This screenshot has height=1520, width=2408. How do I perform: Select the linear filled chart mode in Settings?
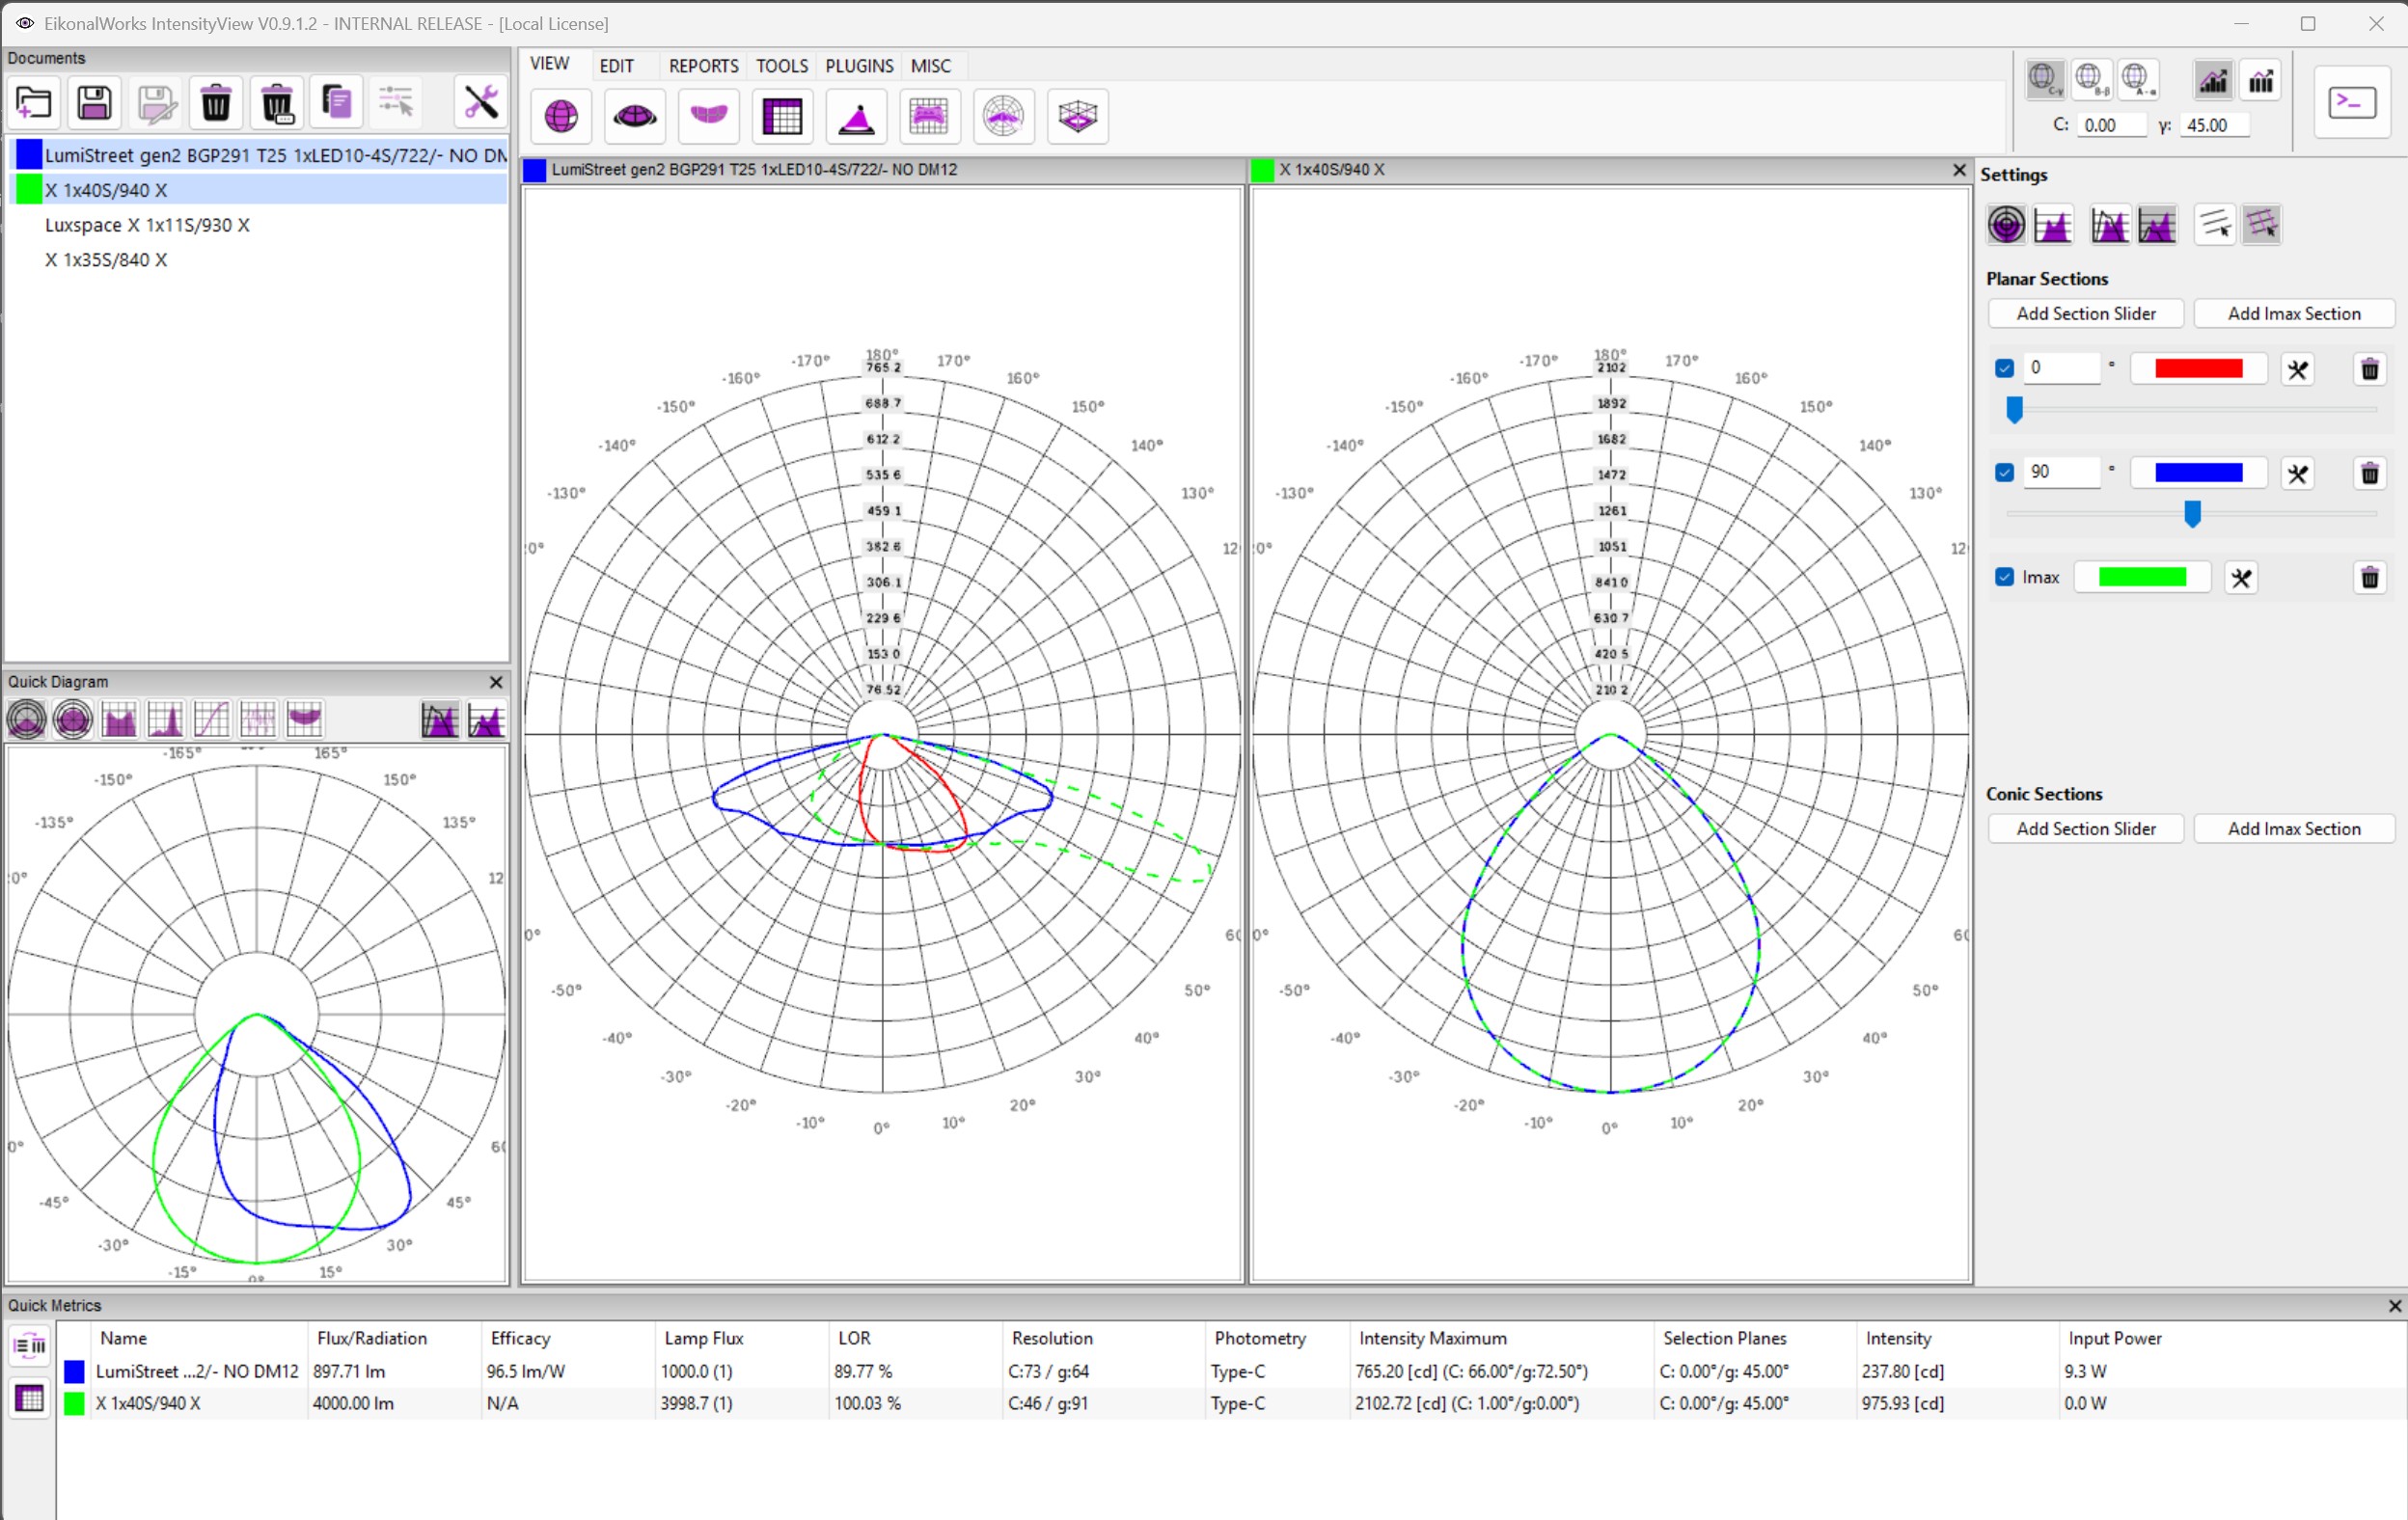tap(2053, 225)
